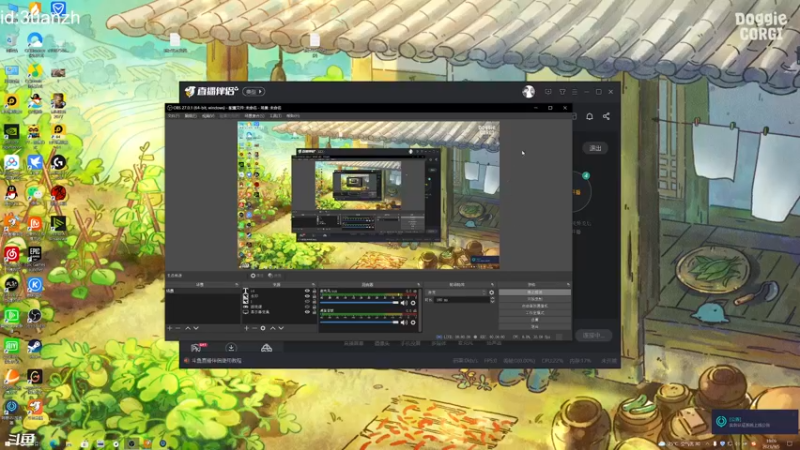Float the Audio Mixer dock via header icon
This screenshot has width=800, height=450.
click(418, 285)
